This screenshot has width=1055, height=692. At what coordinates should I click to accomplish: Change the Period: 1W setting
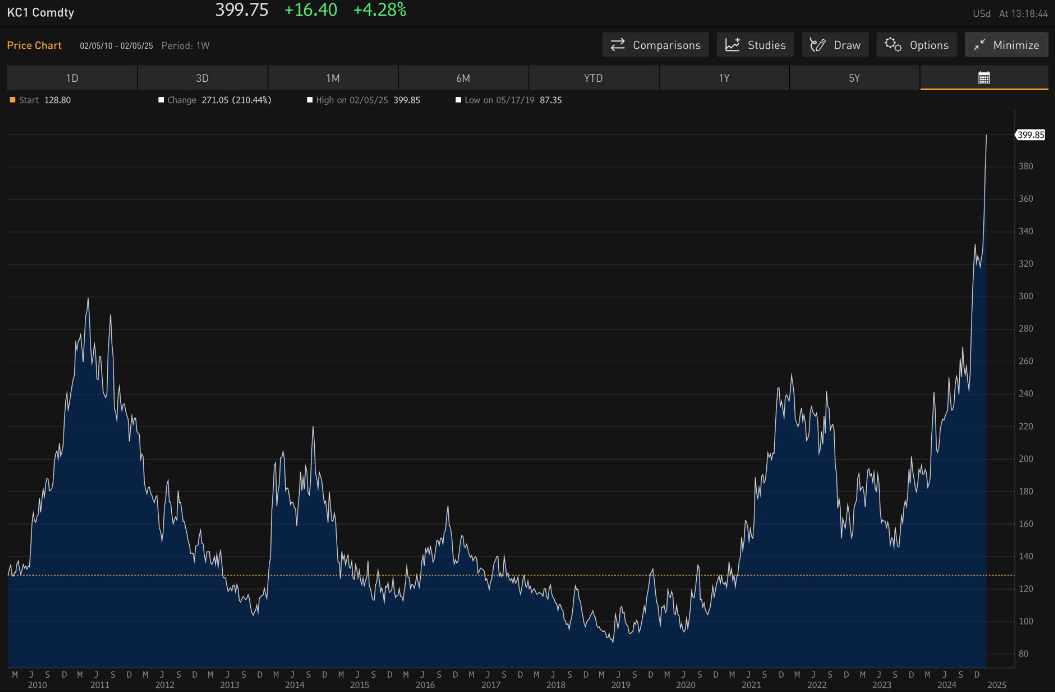point(186,46)
